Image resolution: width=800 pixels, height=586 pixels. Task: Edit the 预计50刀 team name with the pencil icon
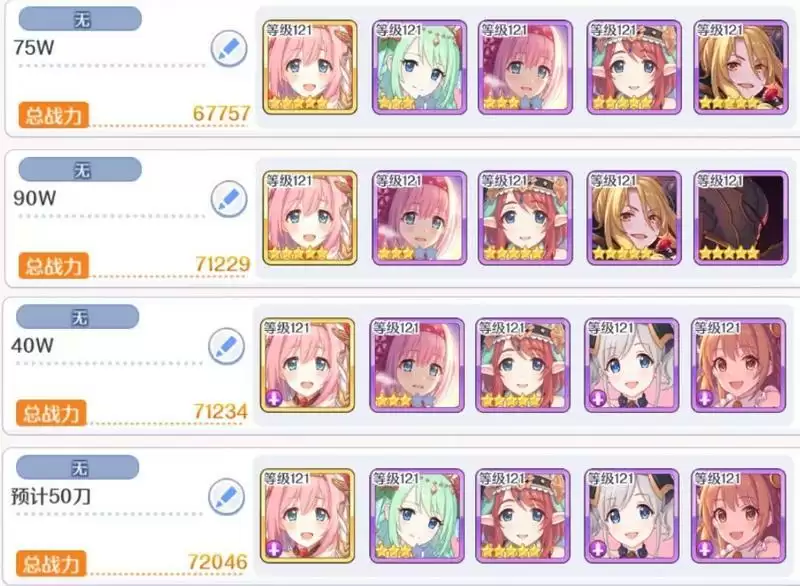227,497
